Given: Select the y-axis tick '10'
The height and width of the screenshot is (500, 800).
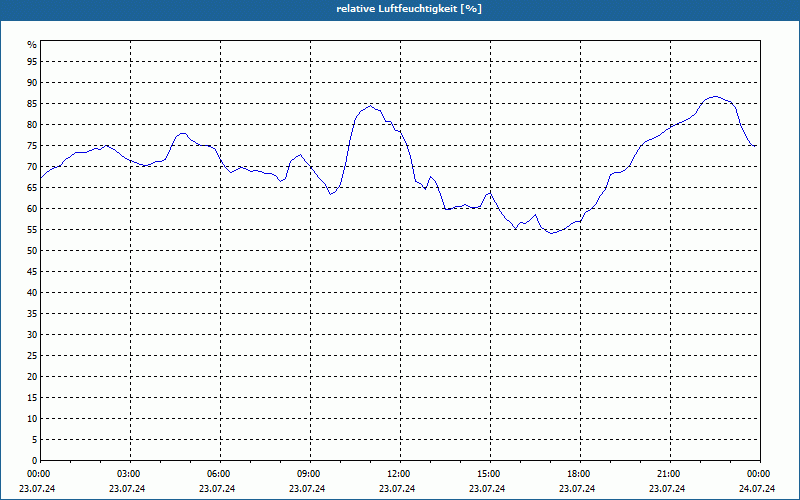Looking at the screenshot, I should pos(32,419).
